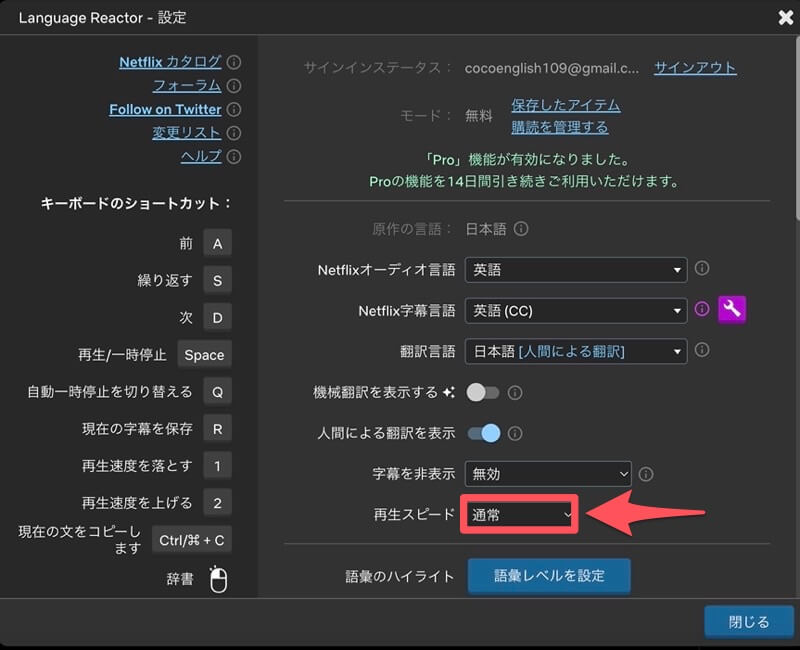Viewport: 800px width, 650px height.
Task: Click purple info icon beside Netflix字幕言語 dropdown
Action: coord(702,310)
